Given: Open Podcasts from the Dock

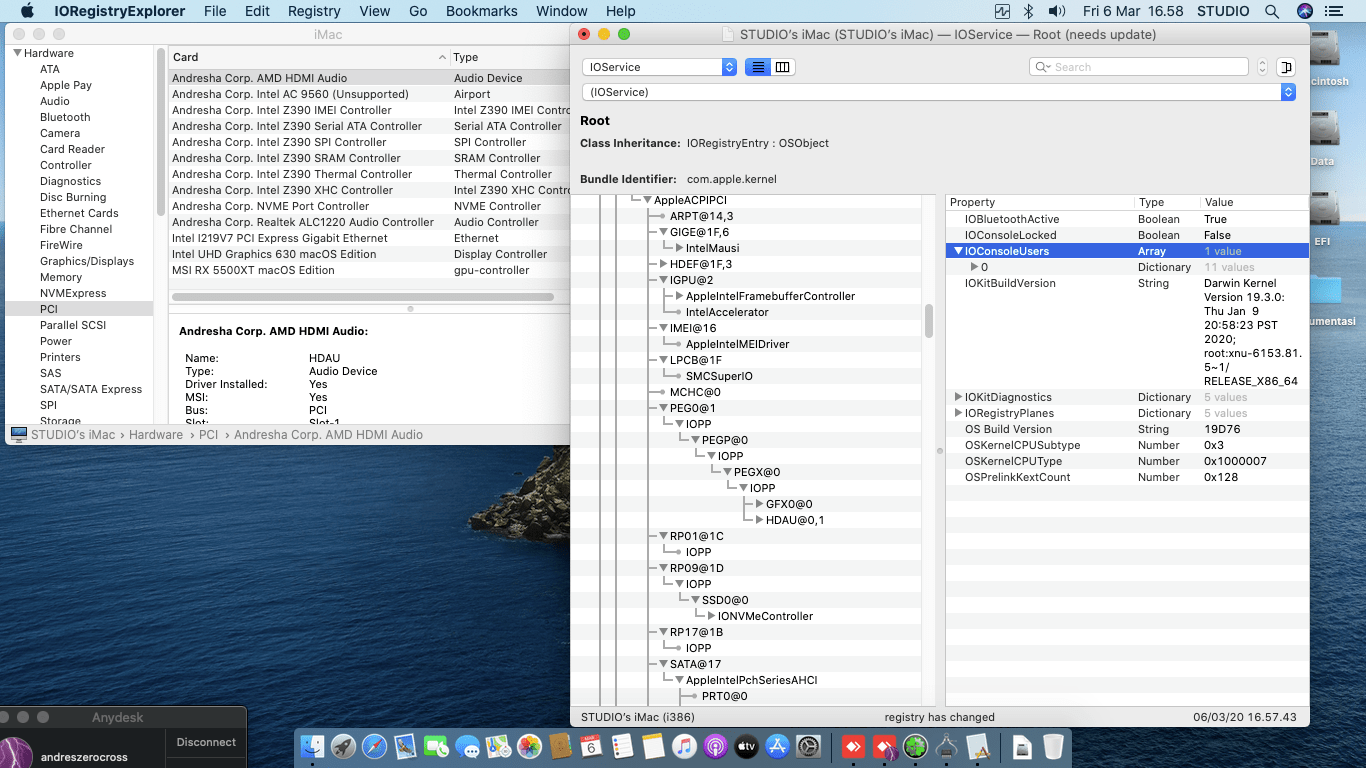Looking at the screenshot, I should point(715,746).
